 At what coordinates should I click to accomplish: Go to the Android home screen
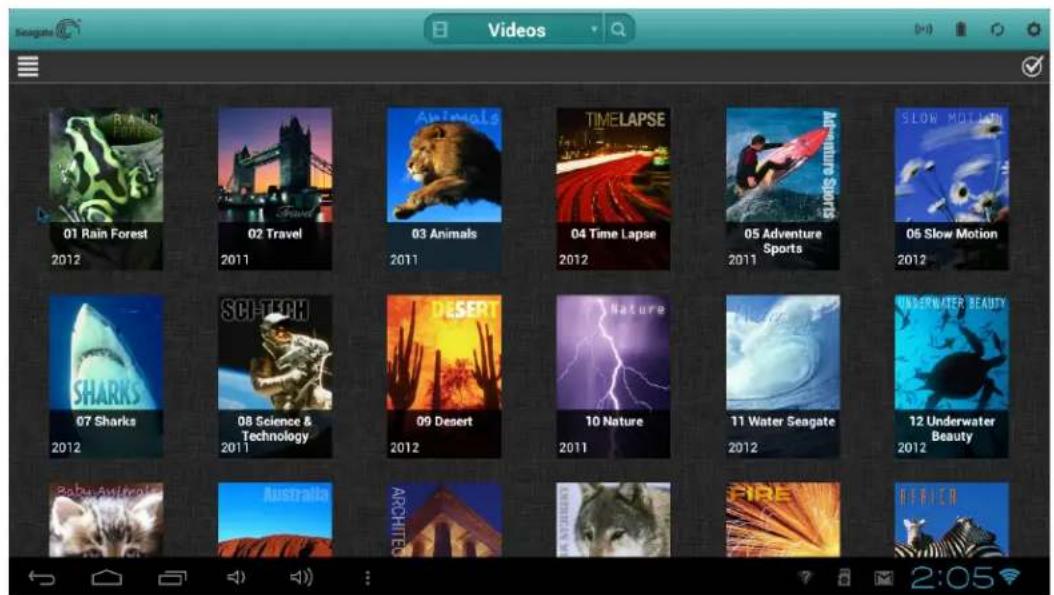[107, 578]
